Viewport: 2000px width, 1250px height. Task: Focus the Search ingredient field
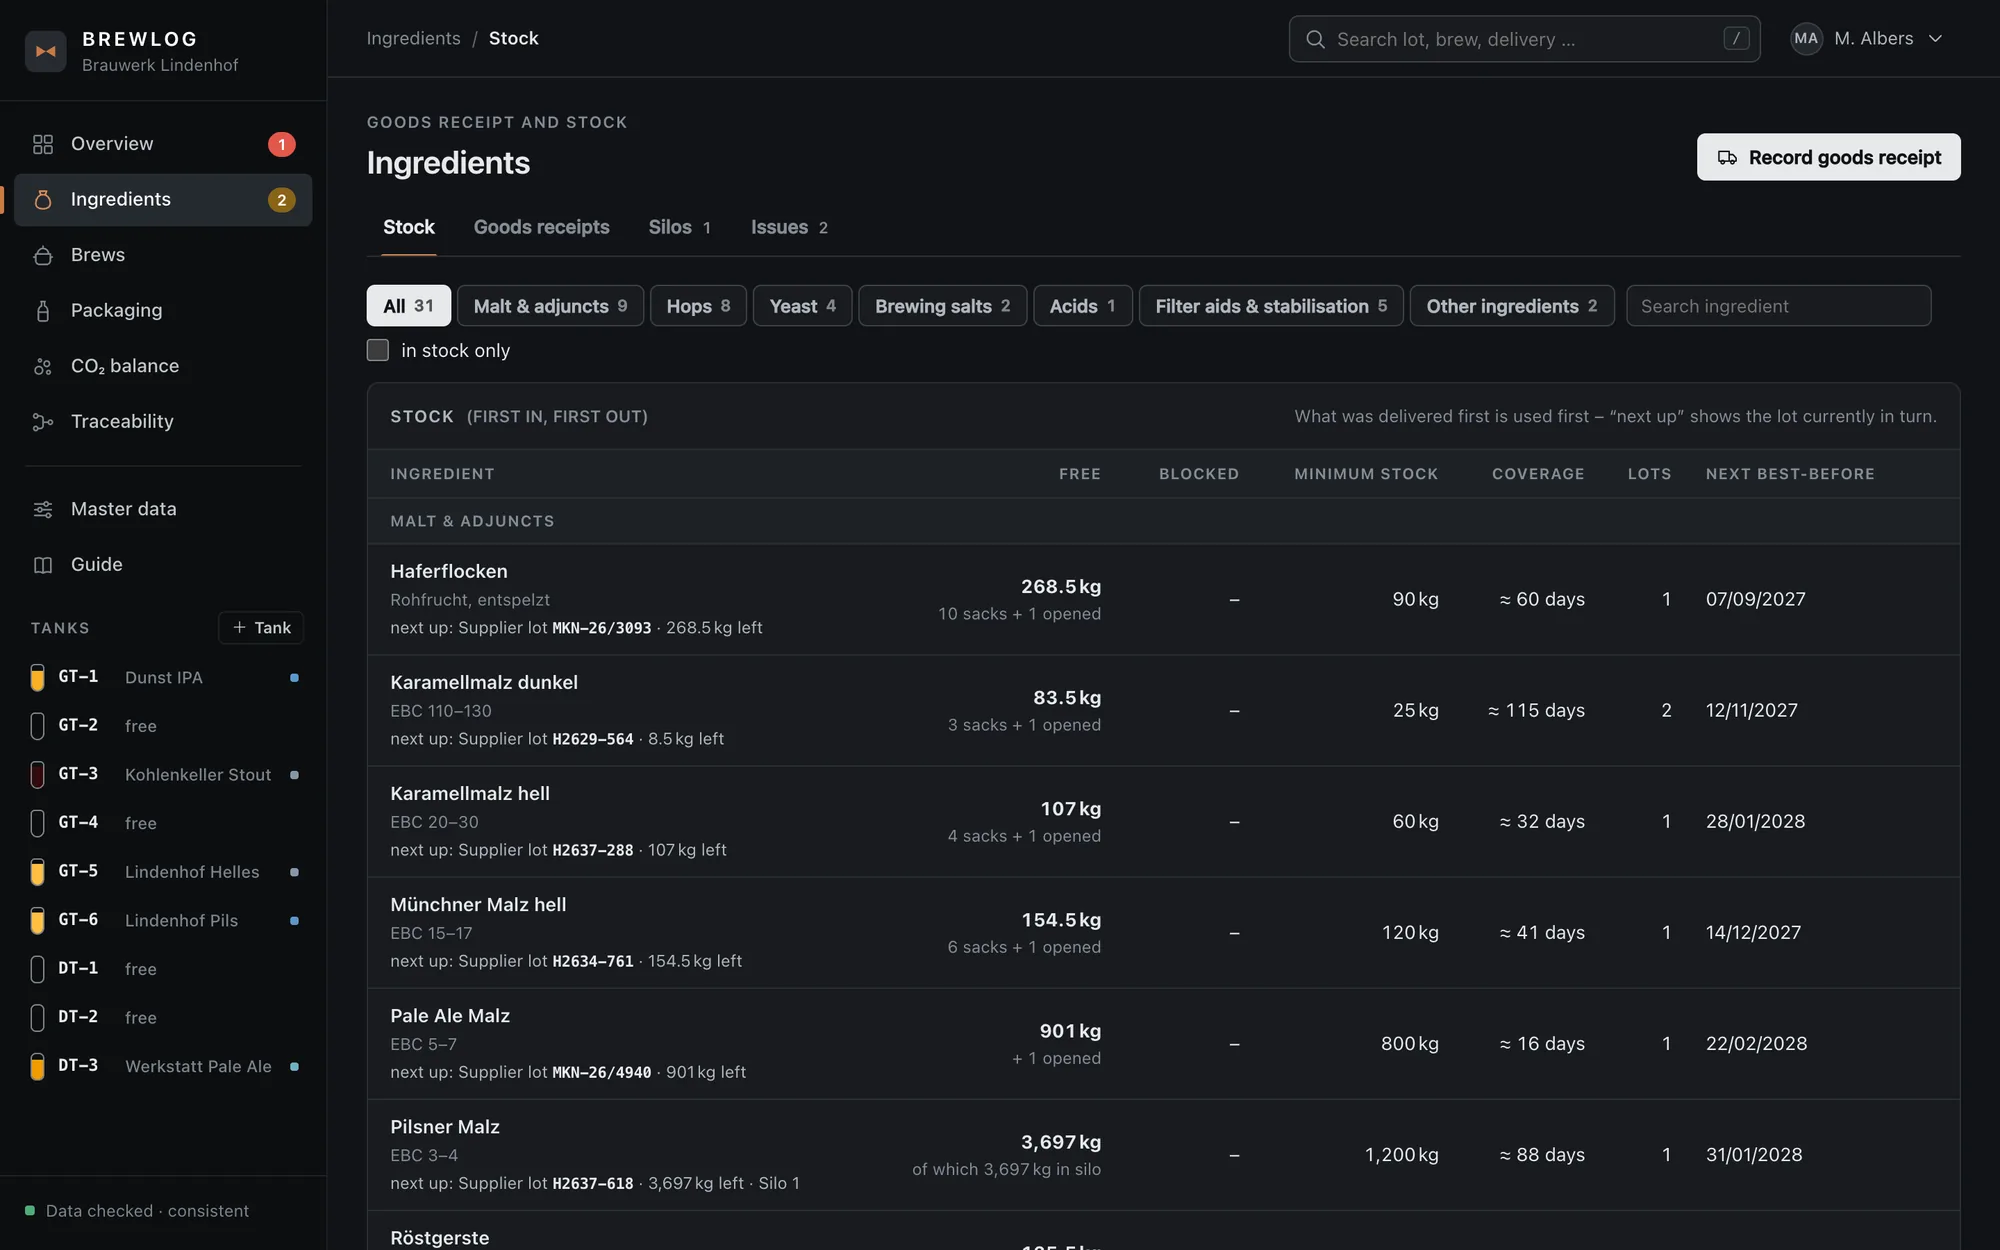pyautogui.click(x=1778, y=306)
